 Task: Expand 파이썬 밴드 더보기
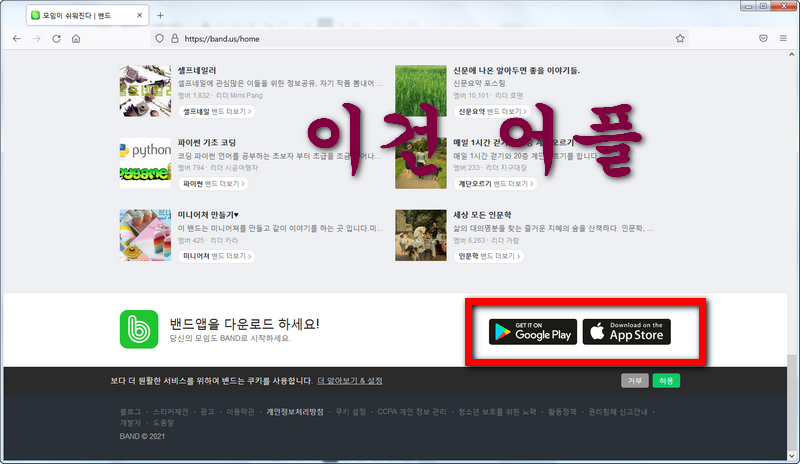[x=213, y=184]
